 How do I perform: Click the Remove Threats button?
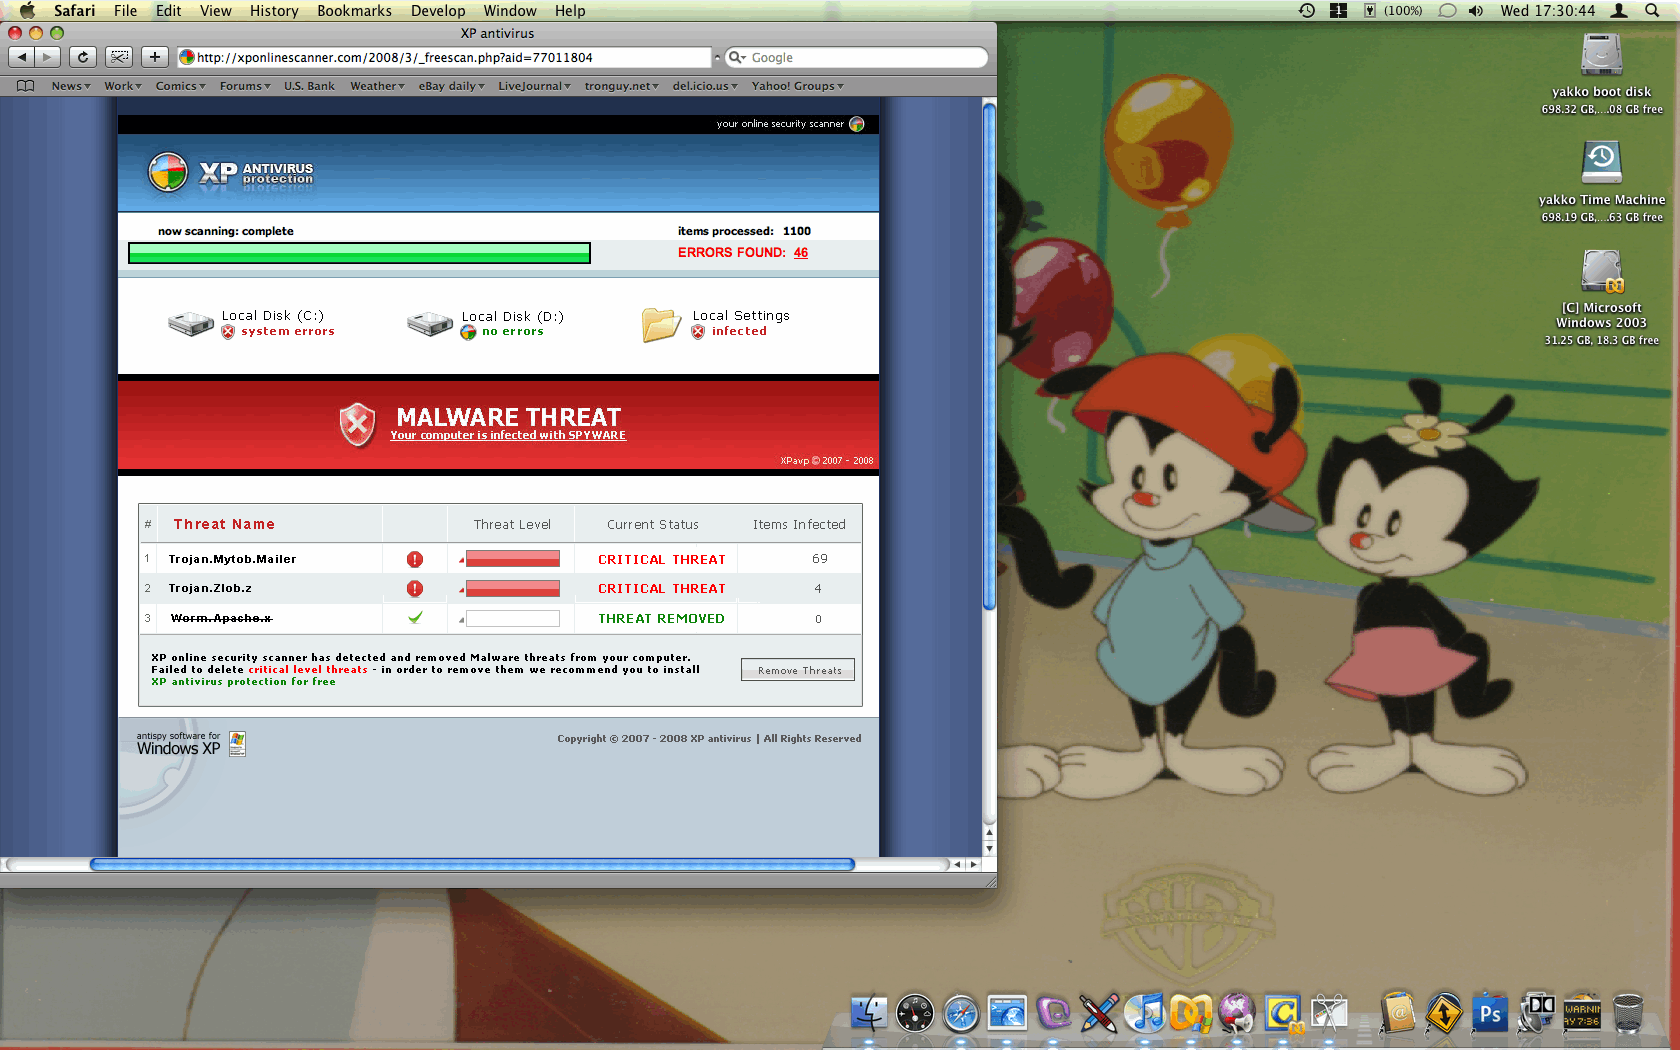click(798, 670)
